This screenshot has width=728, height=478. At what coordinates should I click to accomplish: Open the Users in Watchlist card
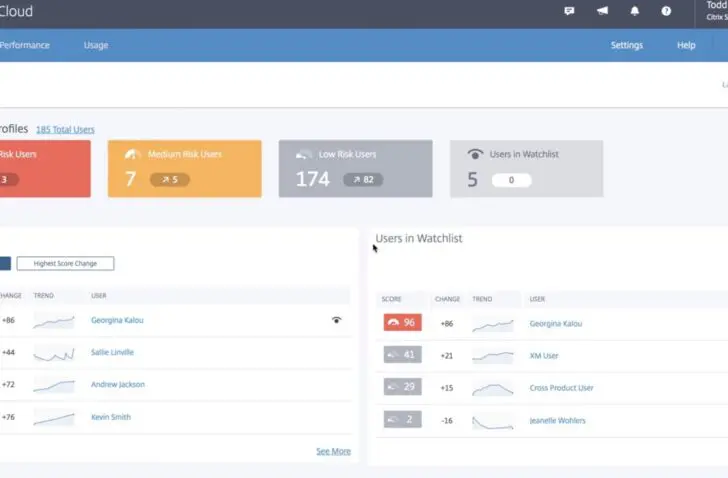[526, 169]
